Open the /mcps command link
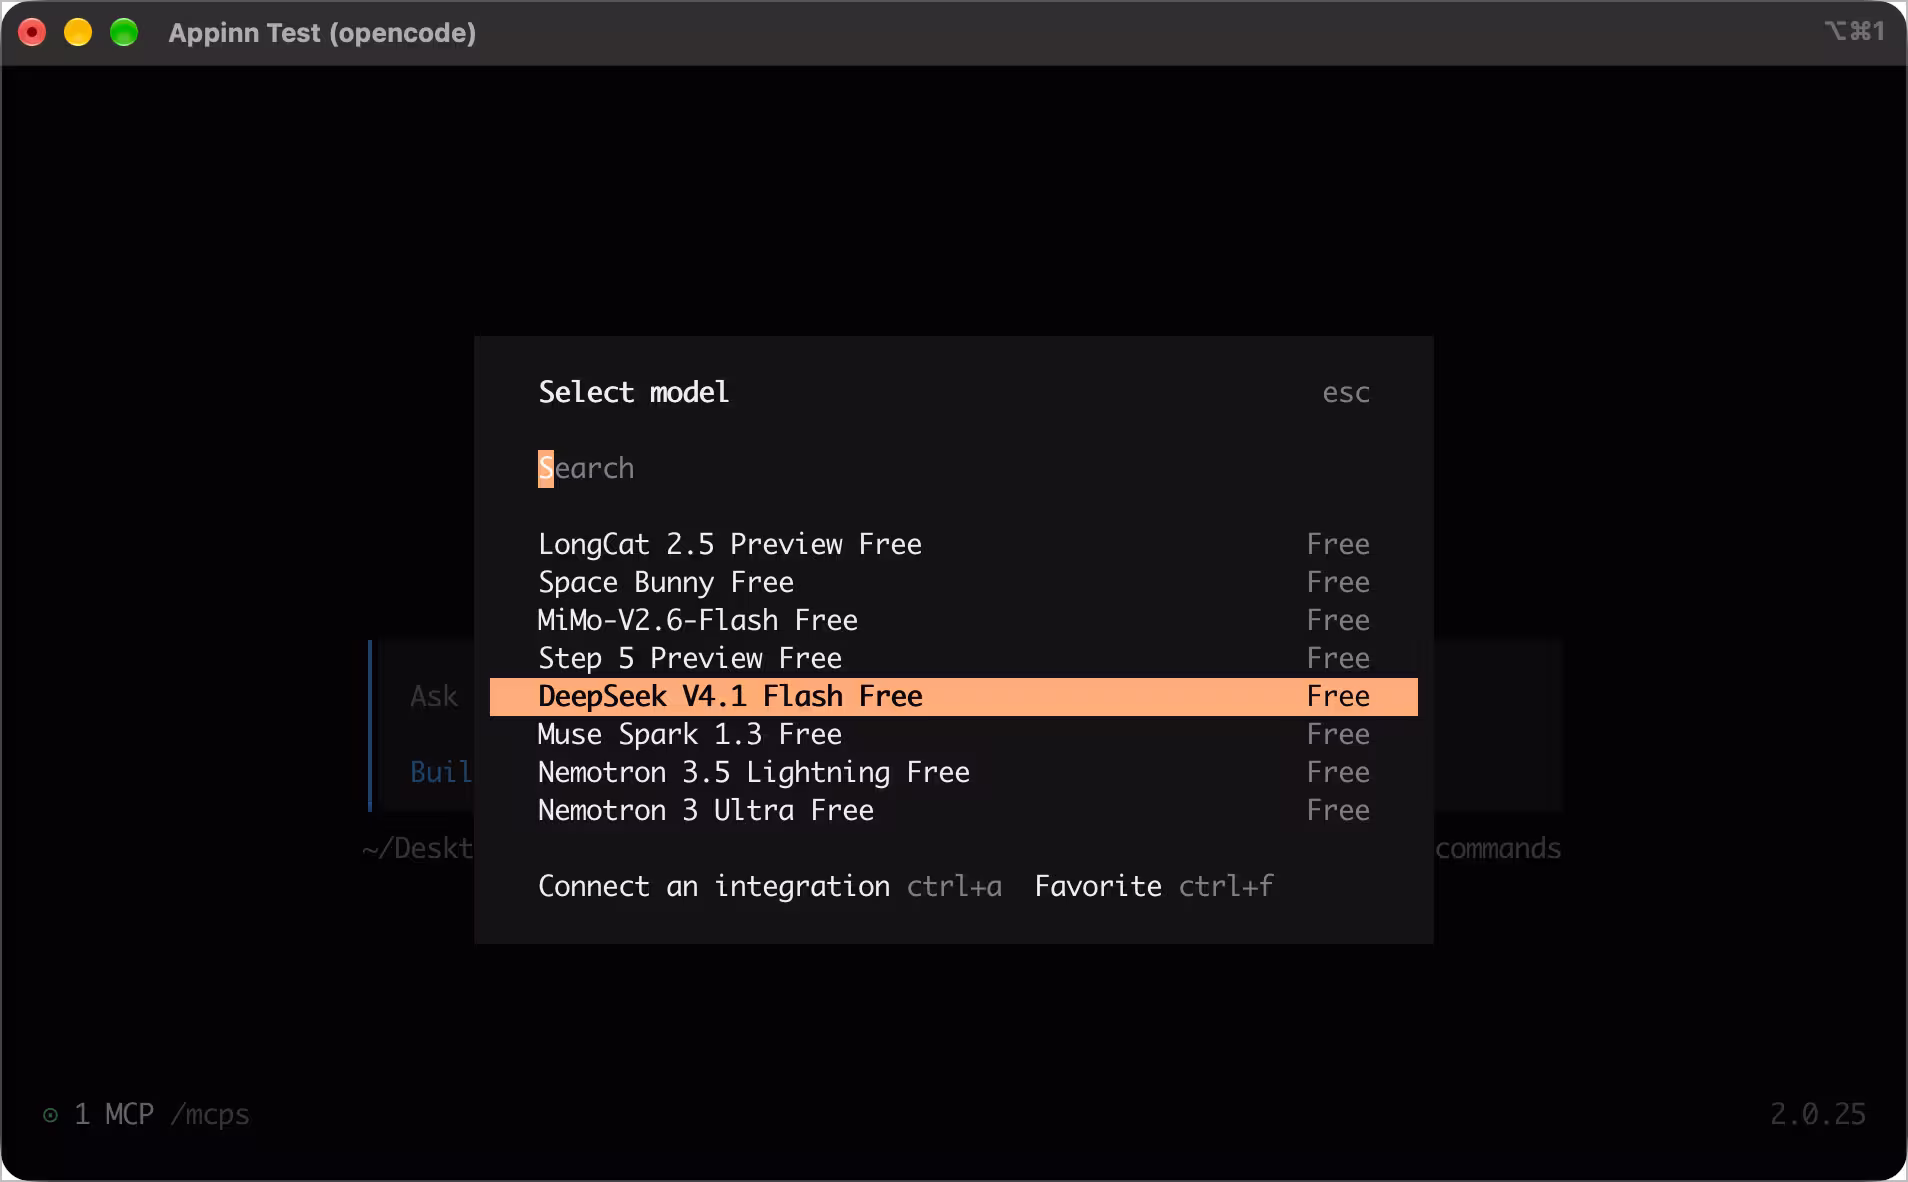The width and height of the screenshot is (1908, 1182). pos(210,1114)
